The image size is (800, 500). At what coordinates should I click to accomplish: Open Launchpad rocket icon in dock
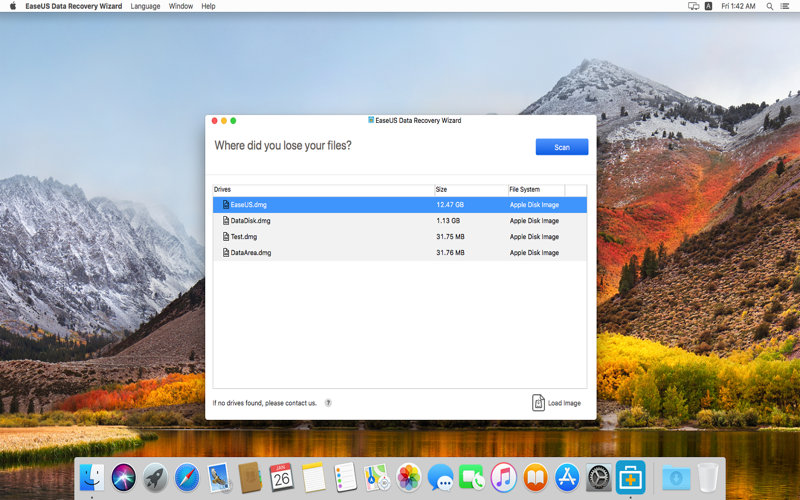coord(155,477)
